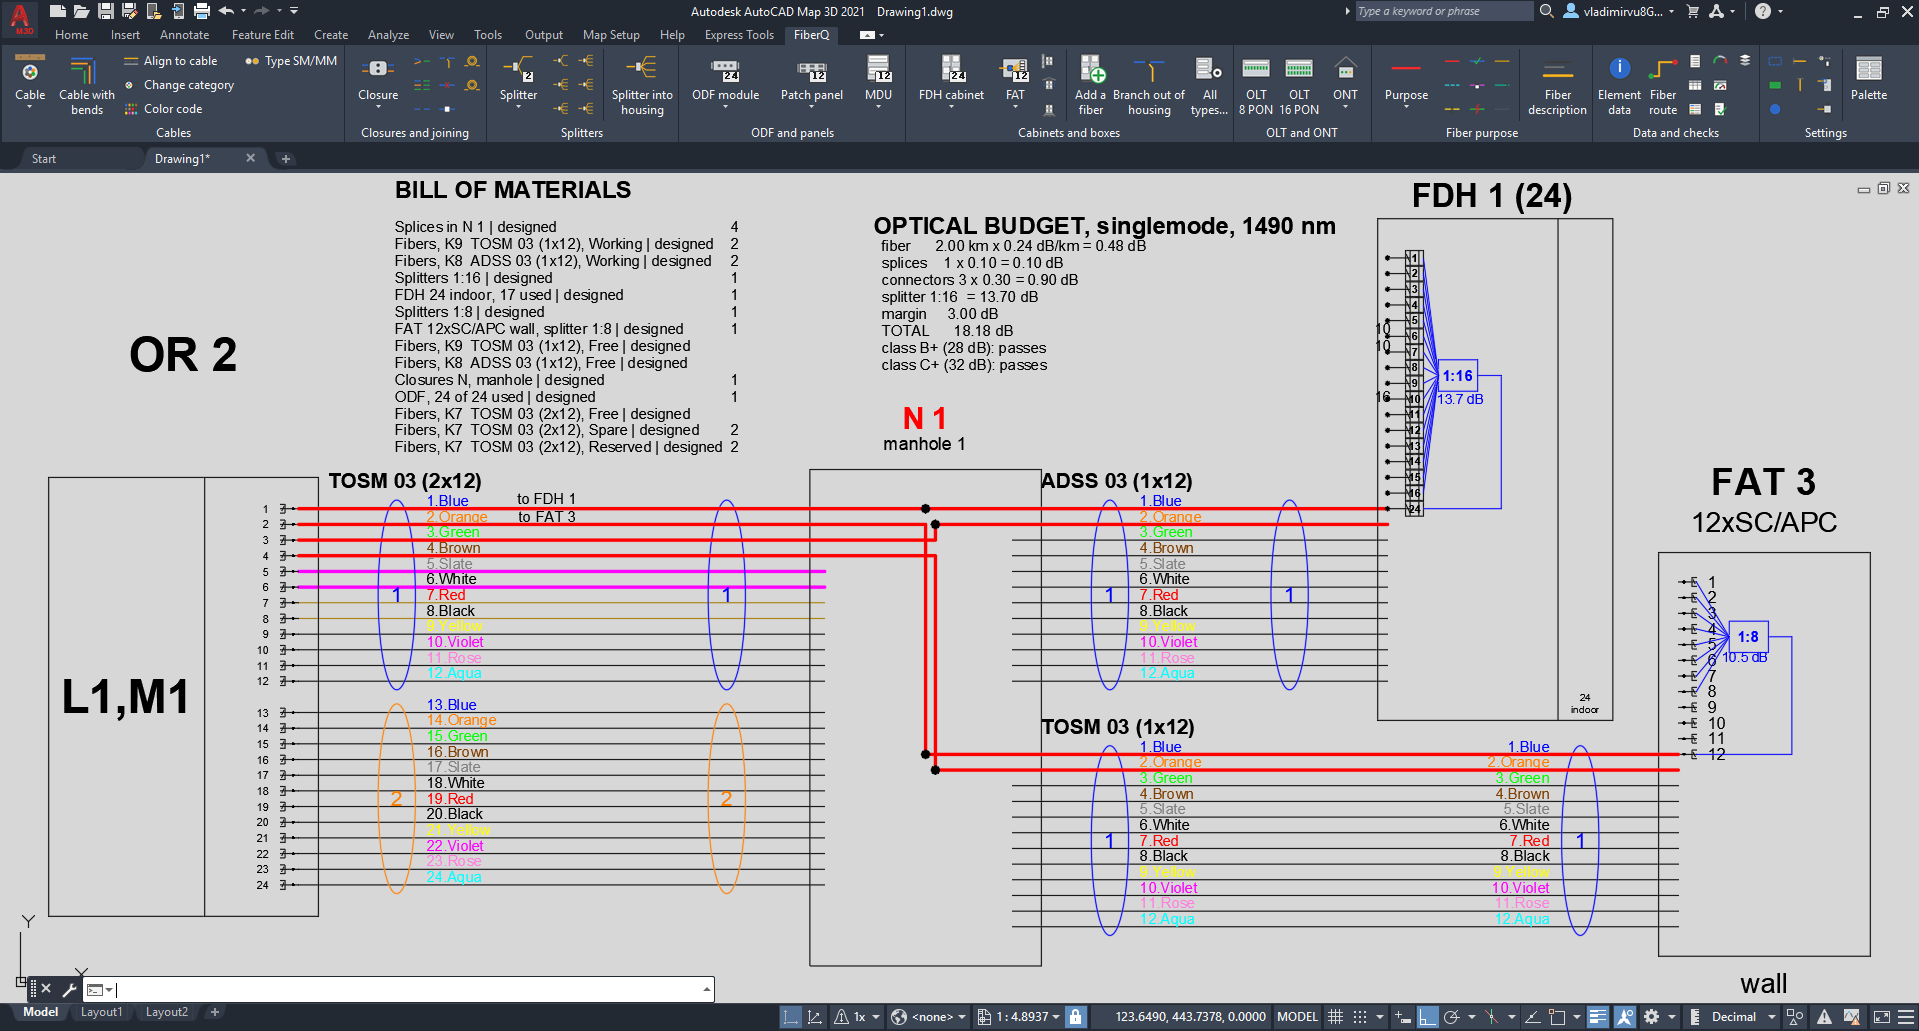The height and width of the screenshot is (1031, 1919).
Task: Open the Feature Edit tab
Action: tap(263, 35)
